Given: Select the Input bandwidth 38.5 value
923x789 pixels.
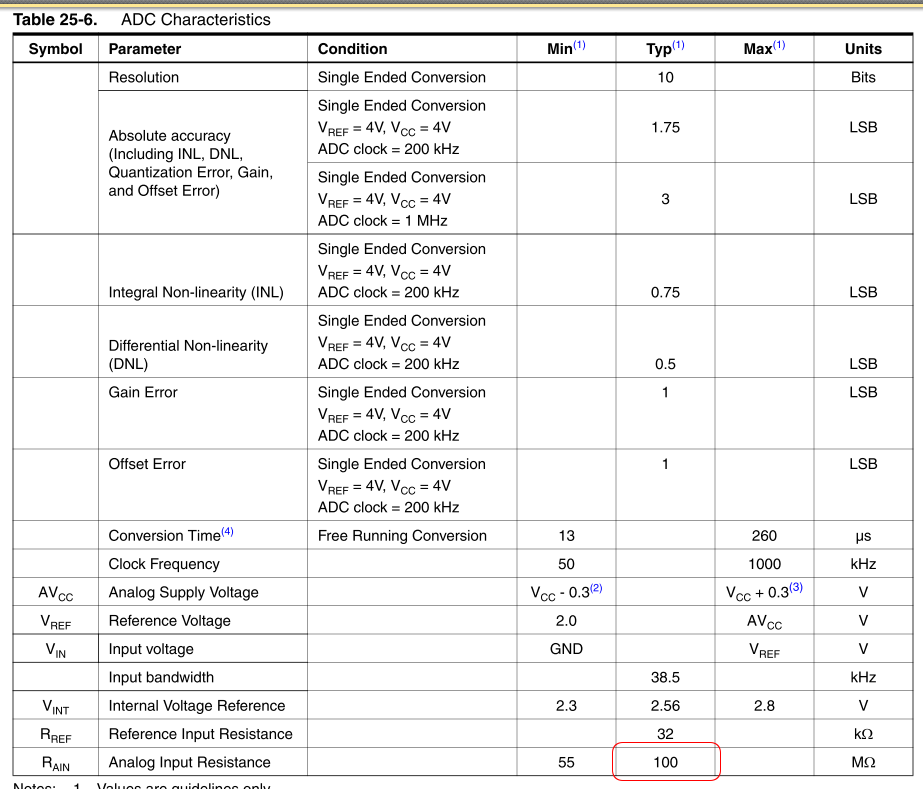Looking at the screenshot, I should pos(665,678).
